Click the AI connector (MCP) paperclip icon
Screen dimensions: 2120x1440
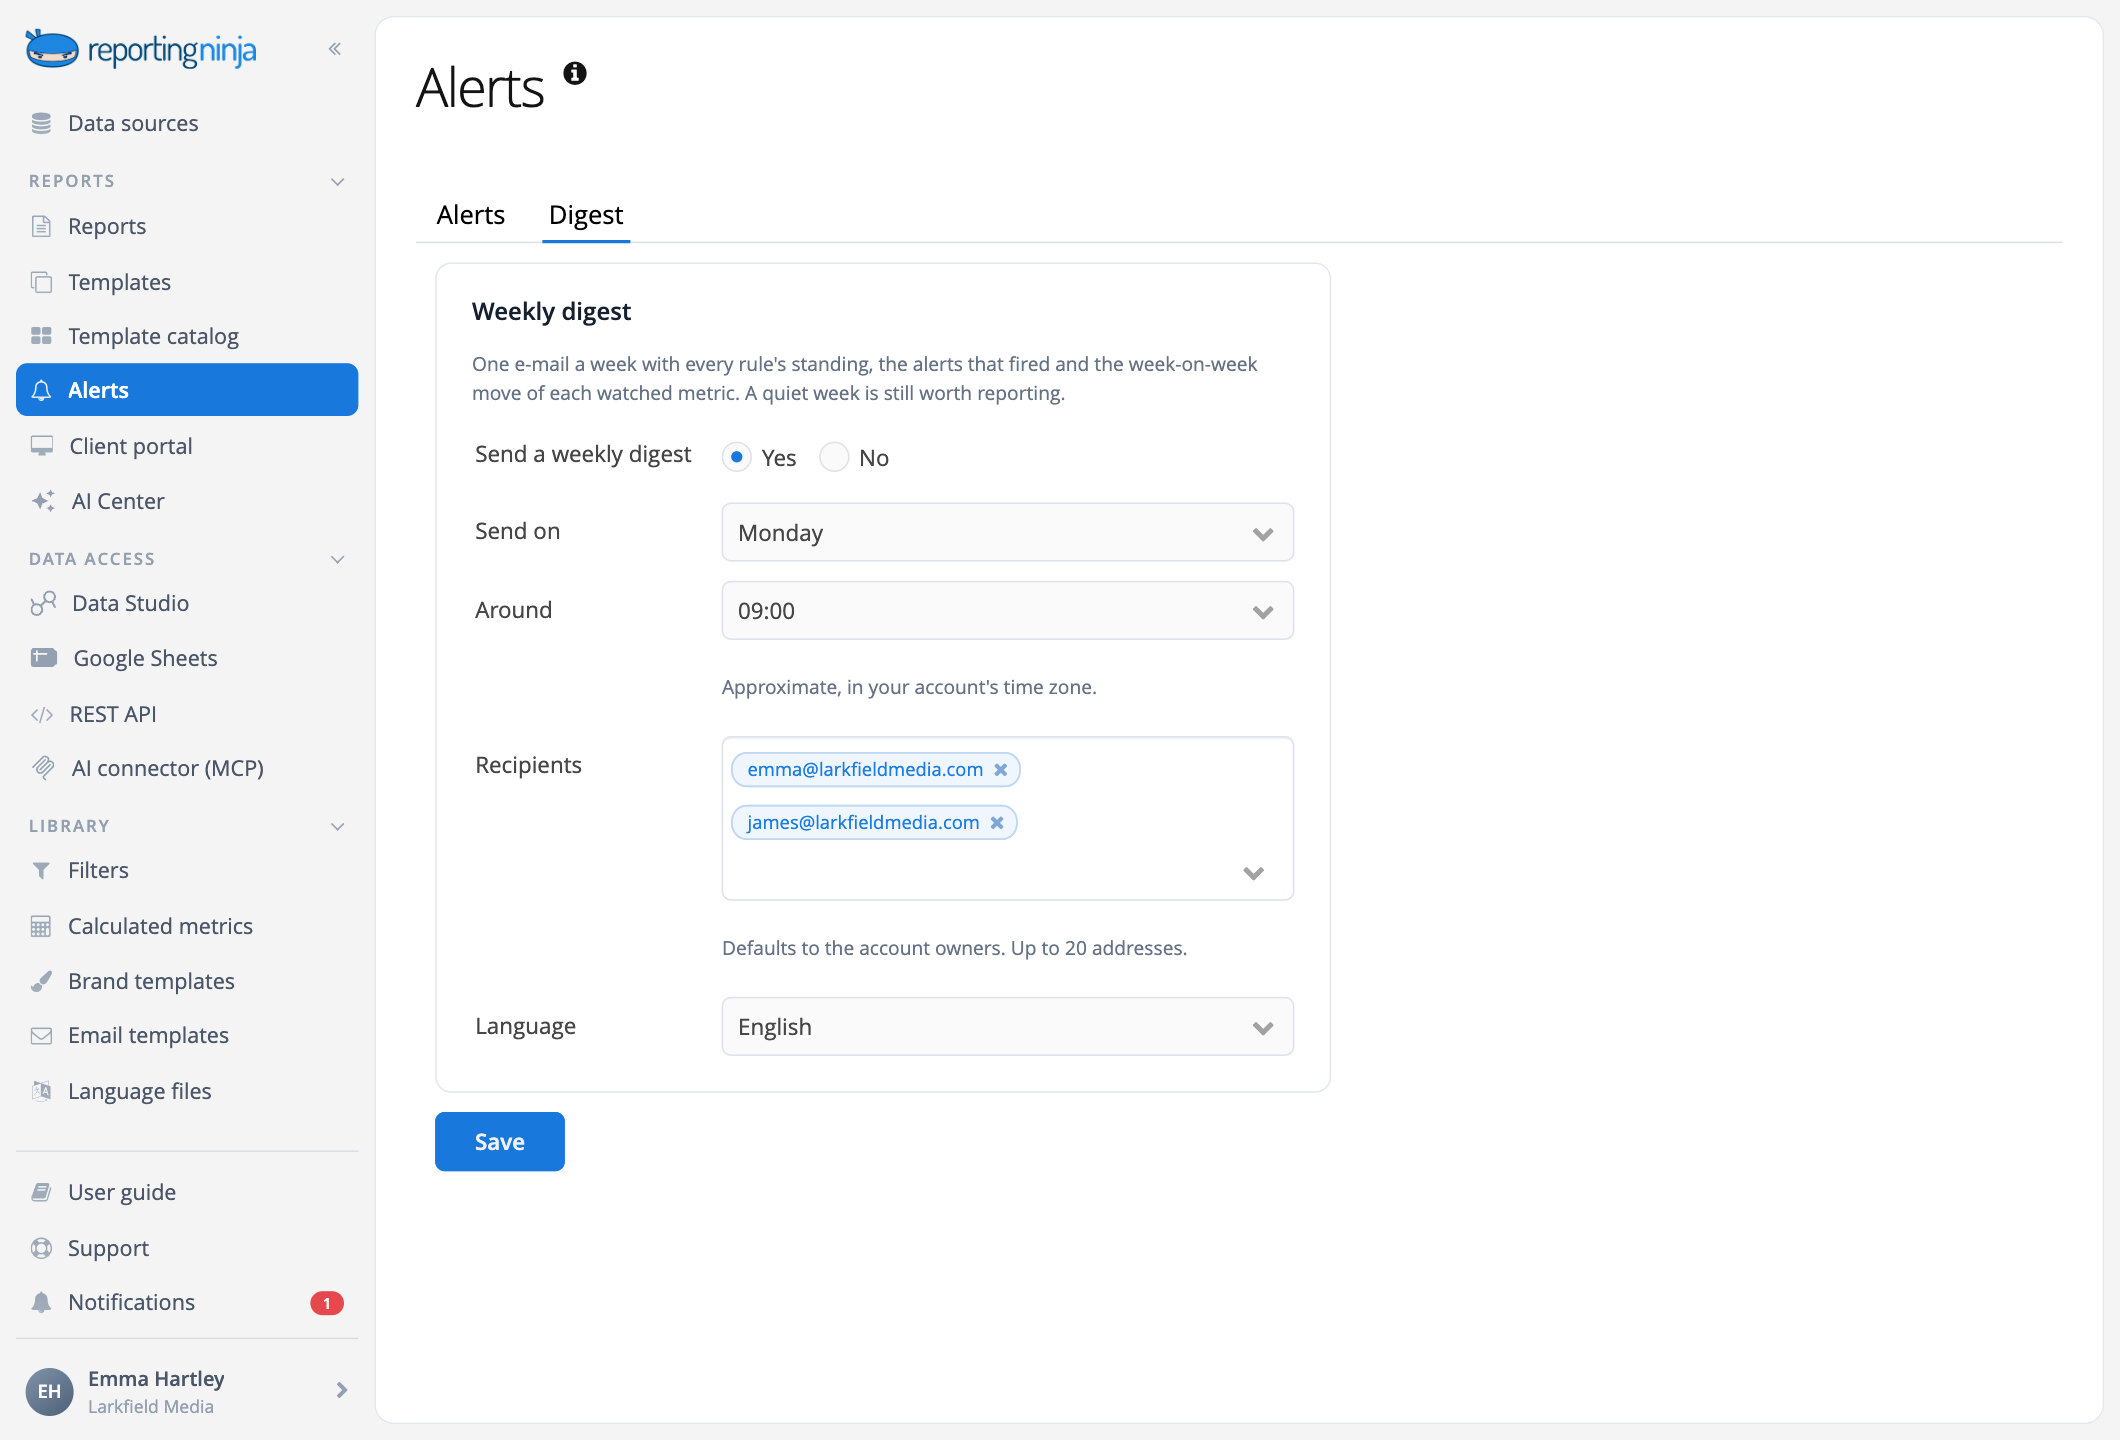(x=43, y=768)
